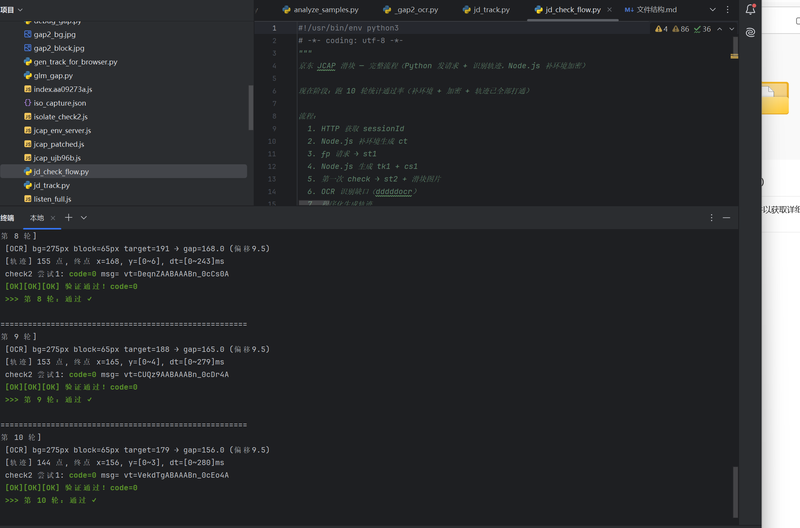Switch to analyze_samples.py tab
The image size is (800, 528).
point(320,10)
